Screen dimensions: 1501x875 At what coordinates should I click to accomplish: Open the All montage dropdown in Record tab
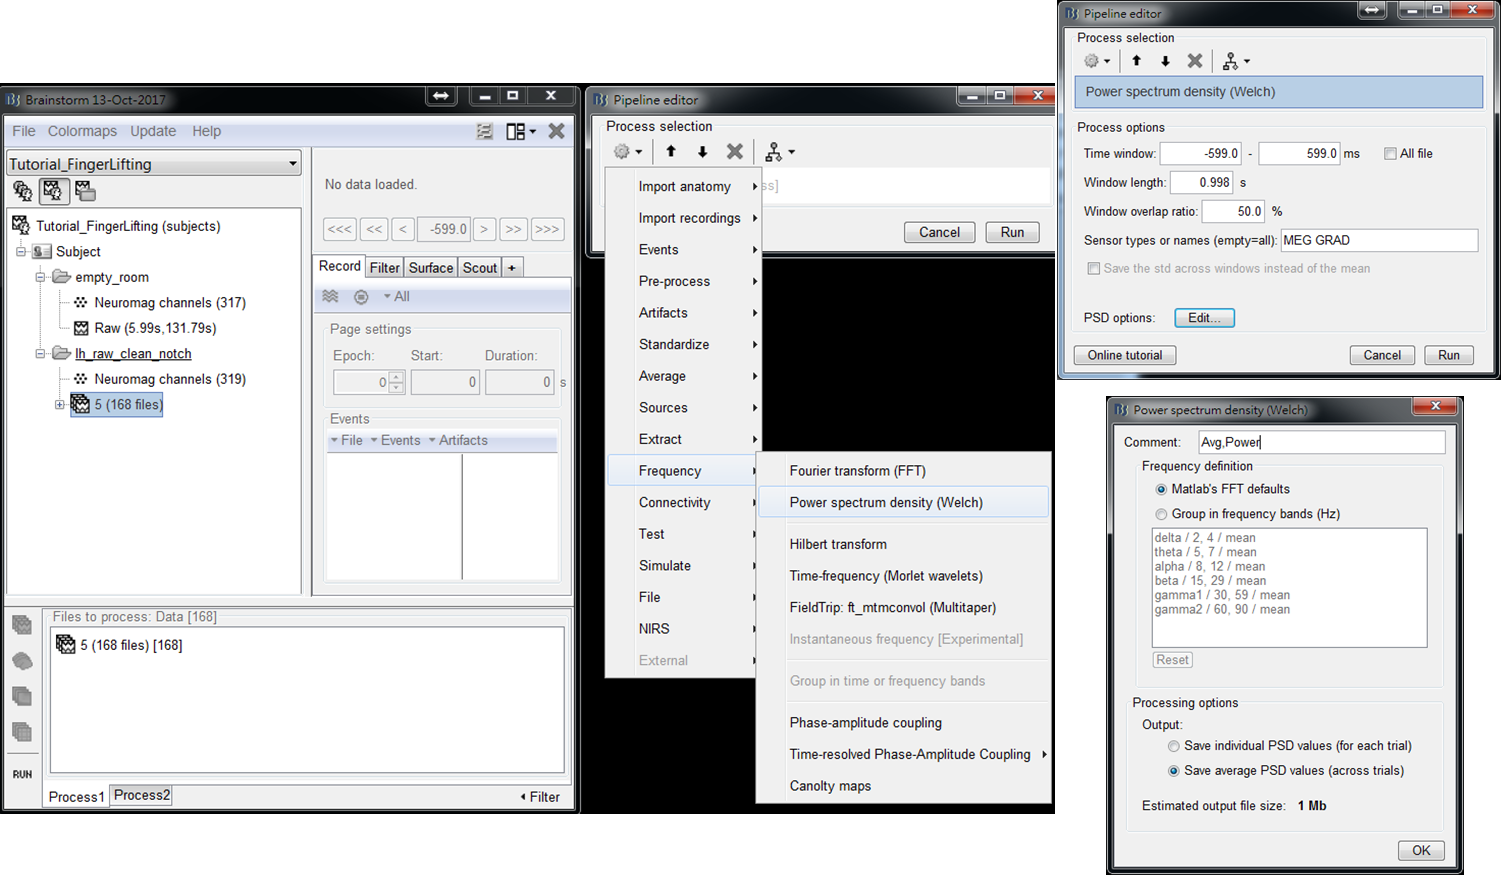pyautogui.click(x=397, y=296)
